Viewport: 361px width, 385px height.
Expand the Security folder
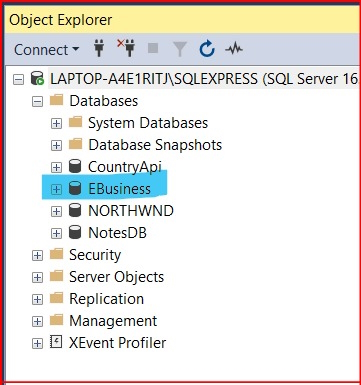tap(37, 256)
